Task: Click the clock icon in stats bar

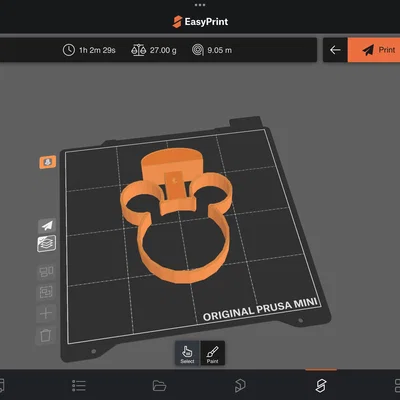Action: point(69,50)
